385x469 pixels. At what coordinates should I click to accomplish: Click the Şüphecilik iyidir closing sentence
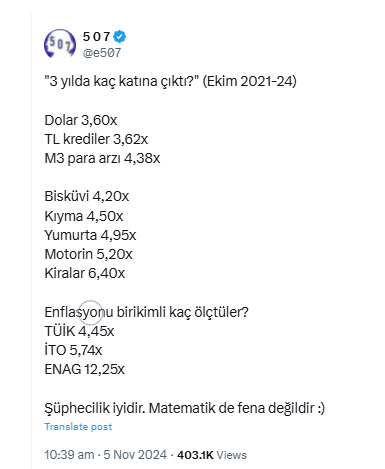coord(185,408)
